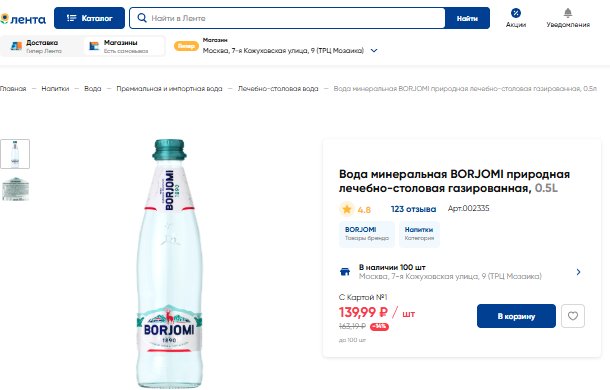Screen dimensions: 610x390
Task: Expand the store address dropdown chevron
Action: [x=374, y=51]
